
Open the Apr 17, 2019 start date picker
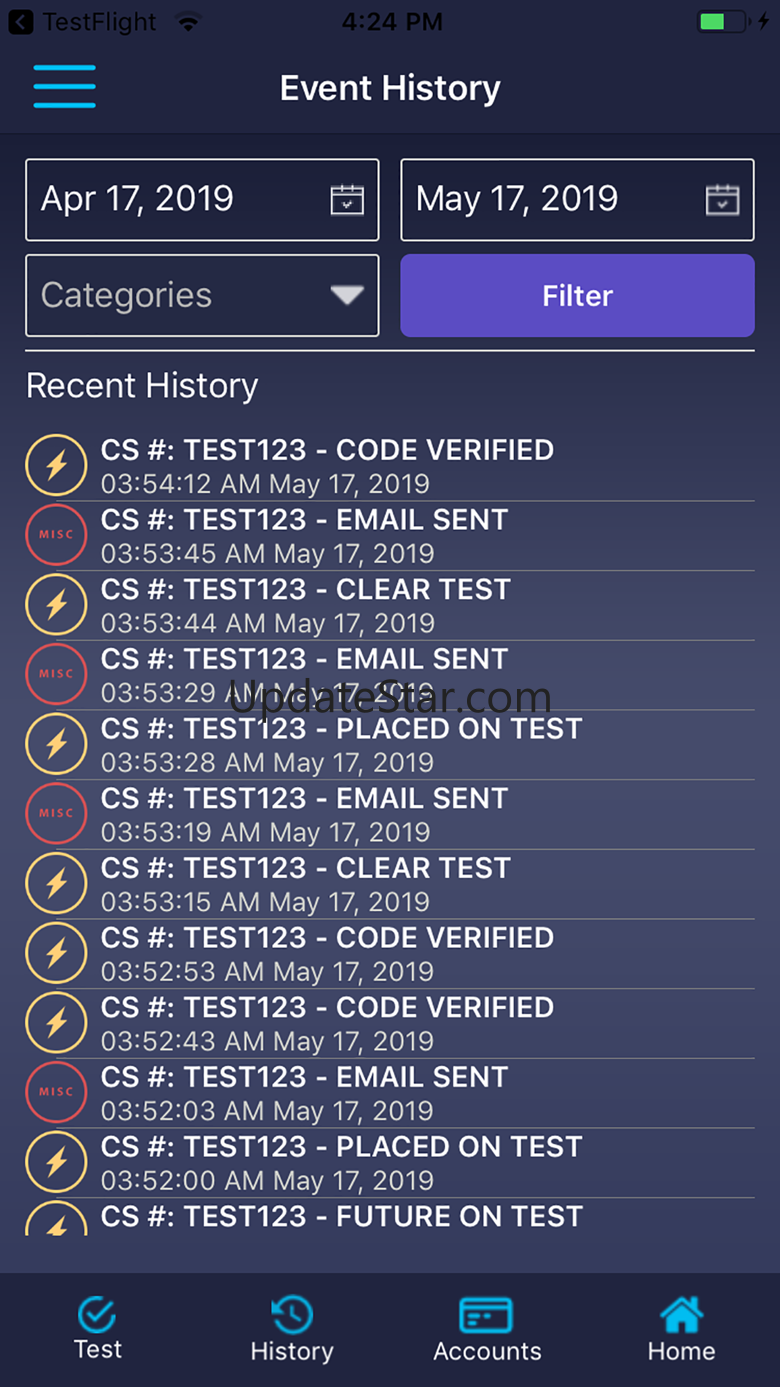click(x=180, y=200)
